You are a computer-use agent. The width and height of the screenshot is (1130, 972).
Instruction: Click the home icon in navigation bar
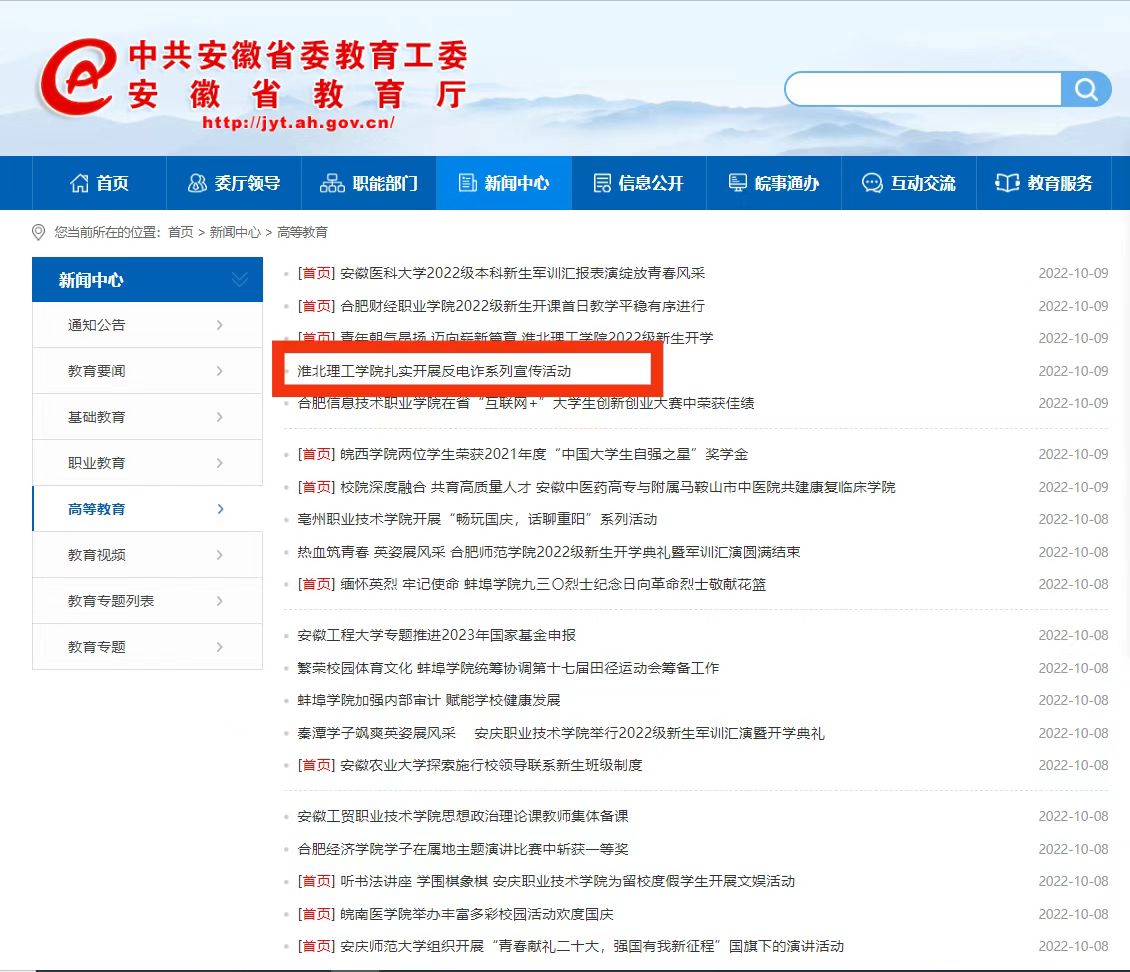click(79, 183)
